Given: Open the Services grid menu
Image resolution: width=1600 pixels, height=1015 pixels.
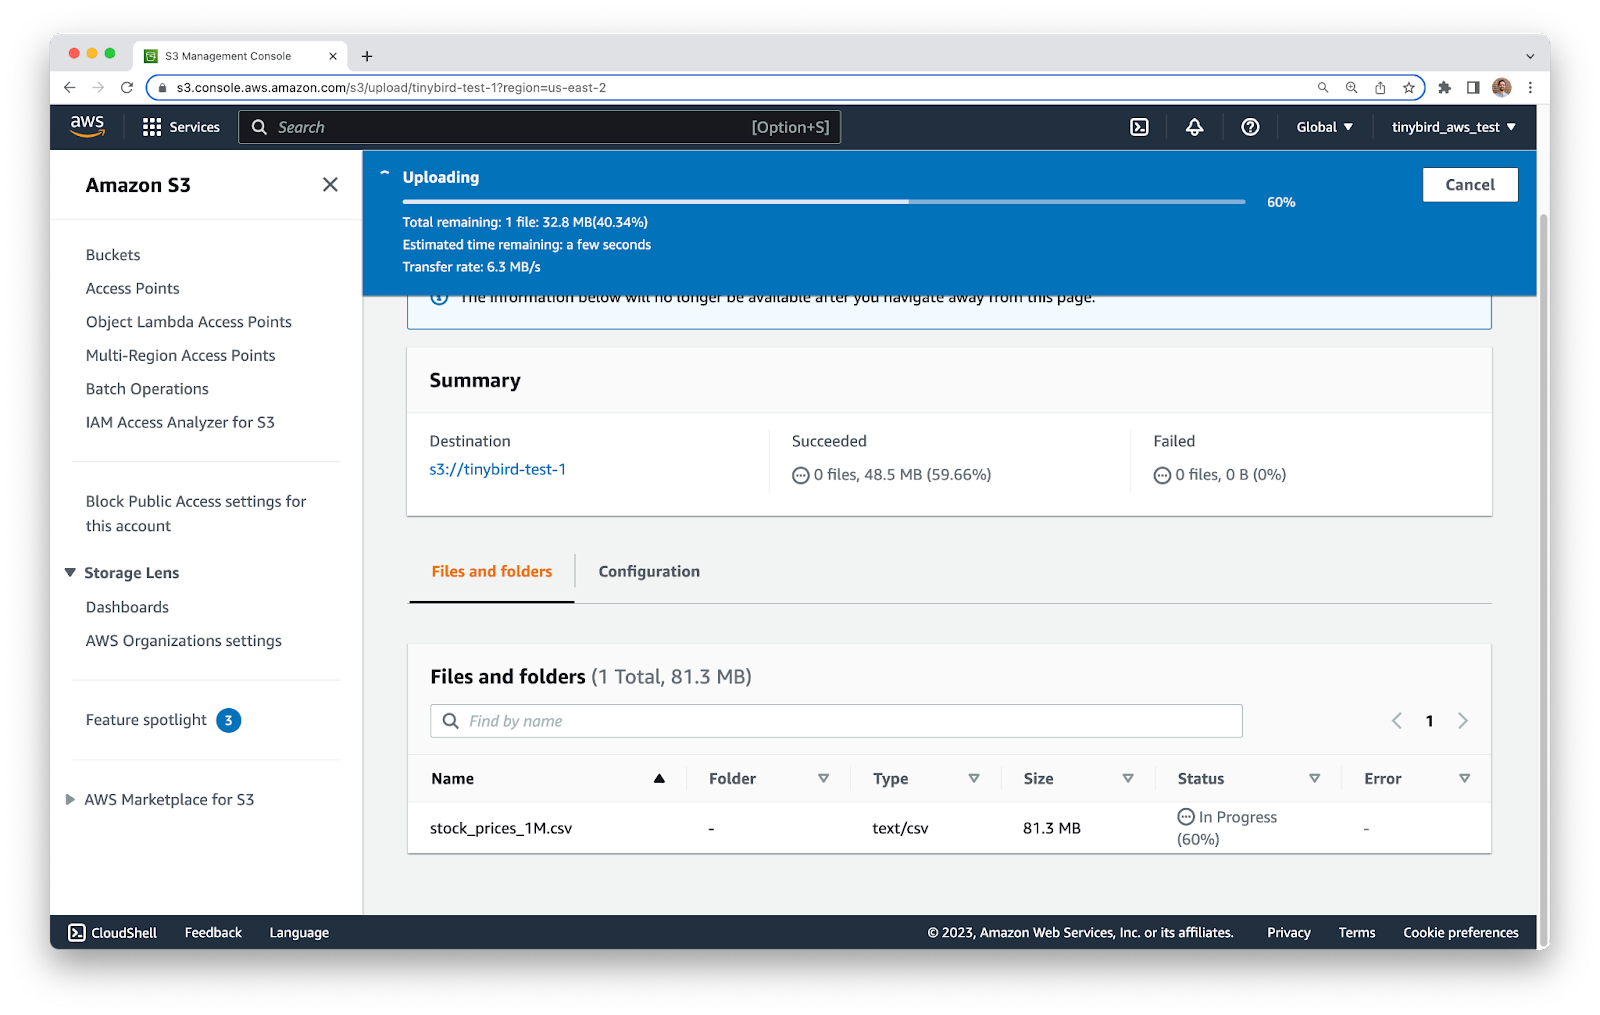Looking at the screenshot, I should tap(181, 127).
